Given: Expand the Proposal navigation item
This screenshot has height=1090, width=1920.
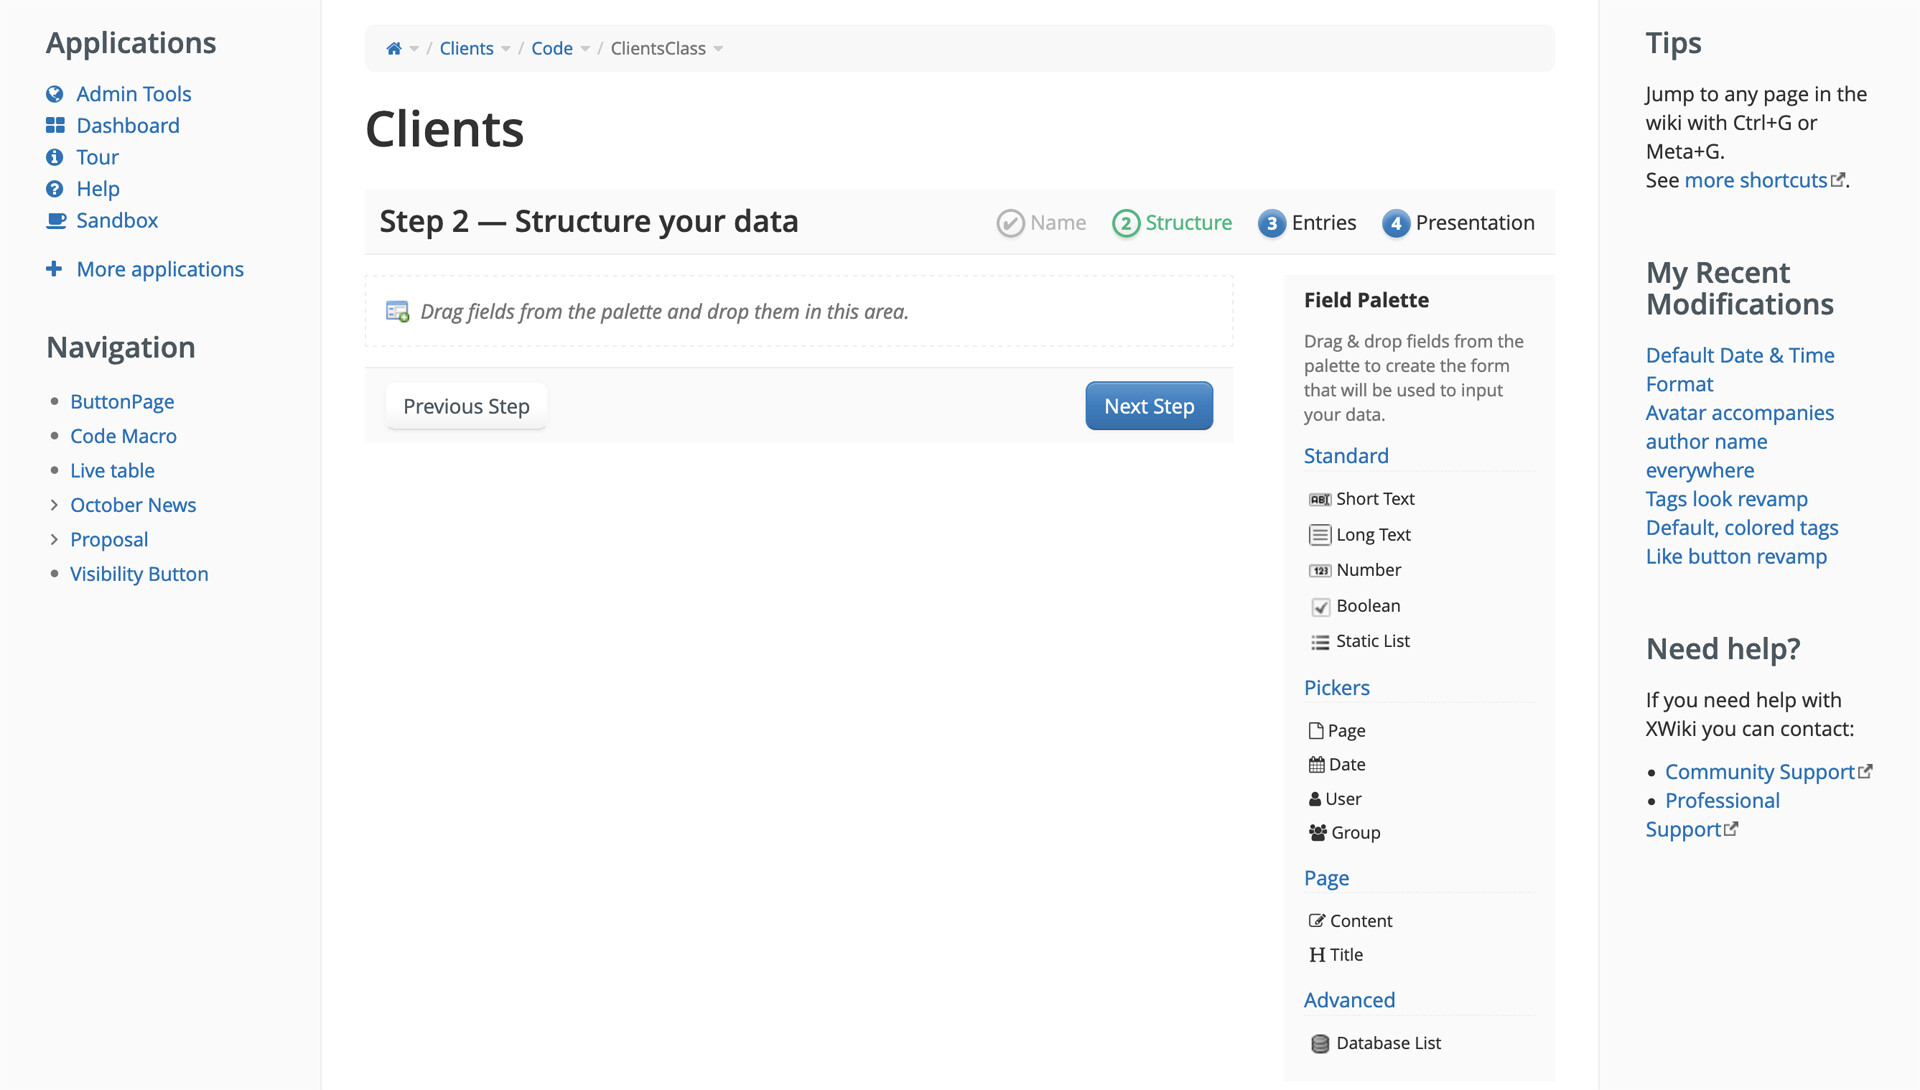Looking at the screenshot, I should (54, 540).
